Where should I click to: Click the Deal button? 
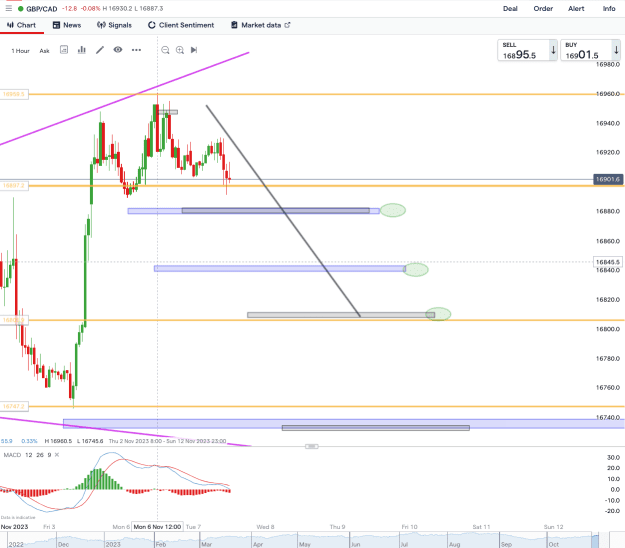pos(510,8)
